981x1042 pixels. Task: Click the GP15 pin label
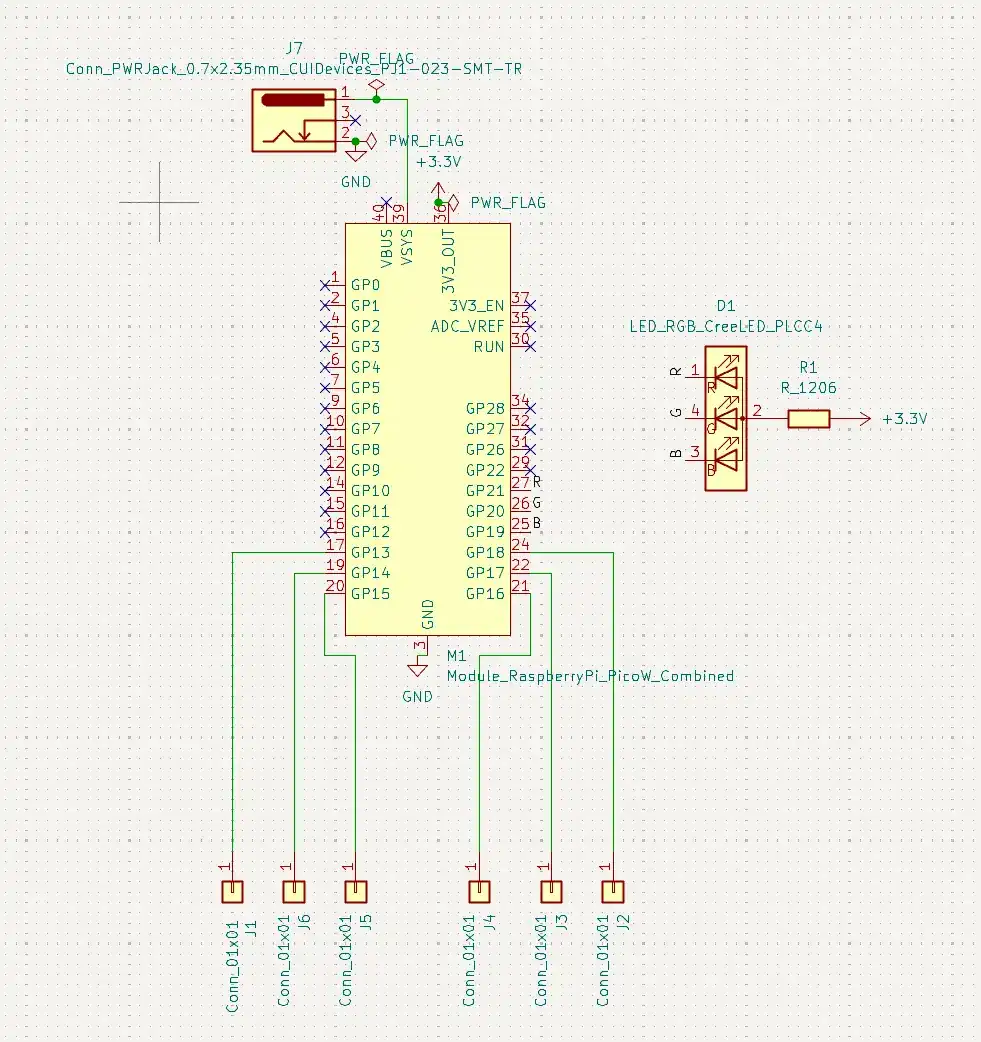click(x=370, y=594)
